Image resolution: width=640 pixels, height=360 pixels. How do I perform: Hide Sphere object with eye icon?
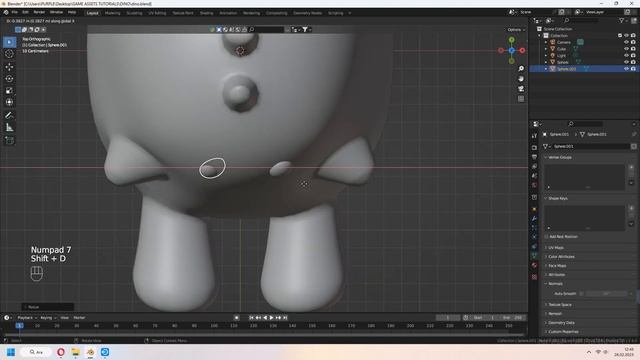(x=626, y=62)
